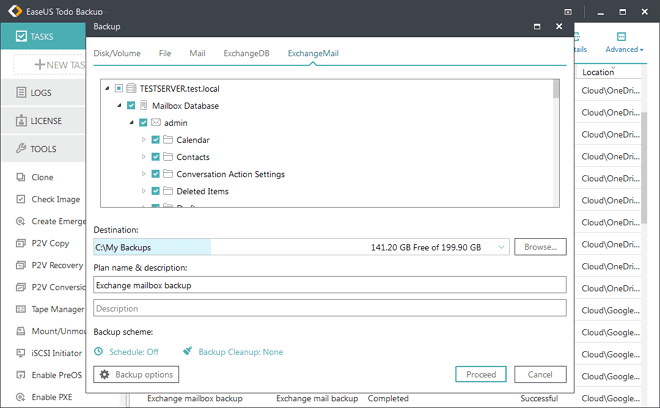660x408 pixels.
Task: Expand the Contacts folder
Action: (x=144, y=157)
